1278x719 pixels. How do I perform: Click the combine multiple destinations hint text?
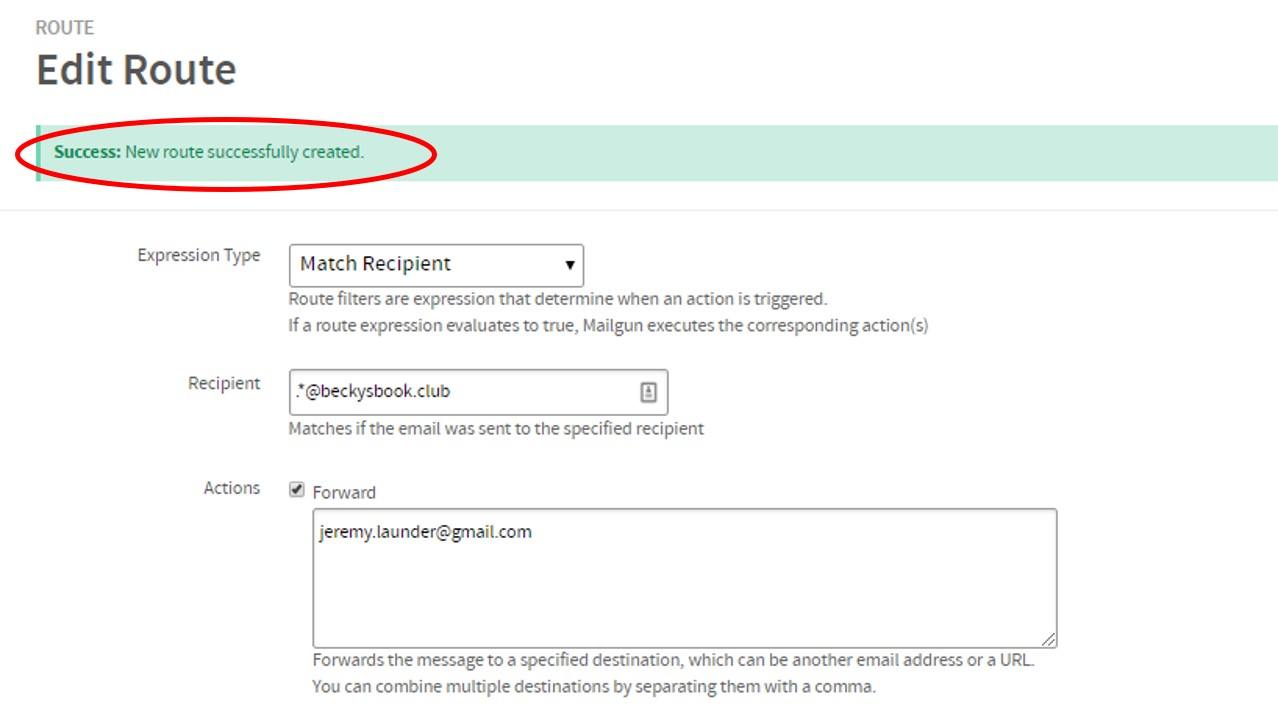tap(594, 687)
